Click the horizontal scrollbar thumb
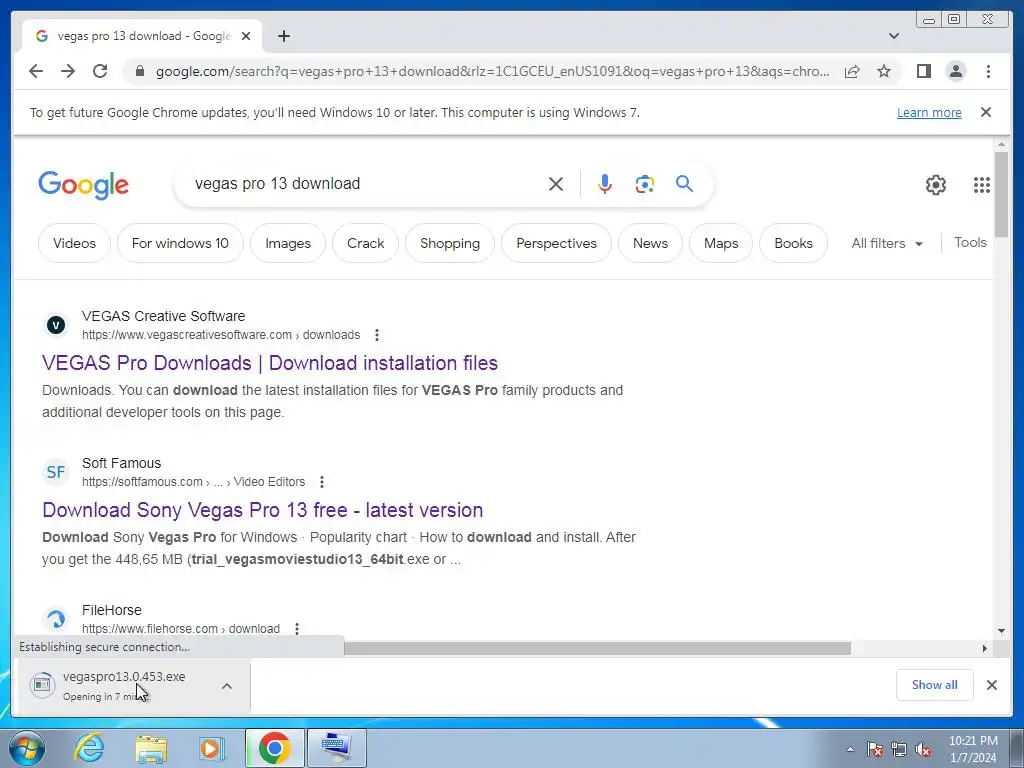Image resolution: width=1024 pixels, height=768 pixels. click(597, 648)
